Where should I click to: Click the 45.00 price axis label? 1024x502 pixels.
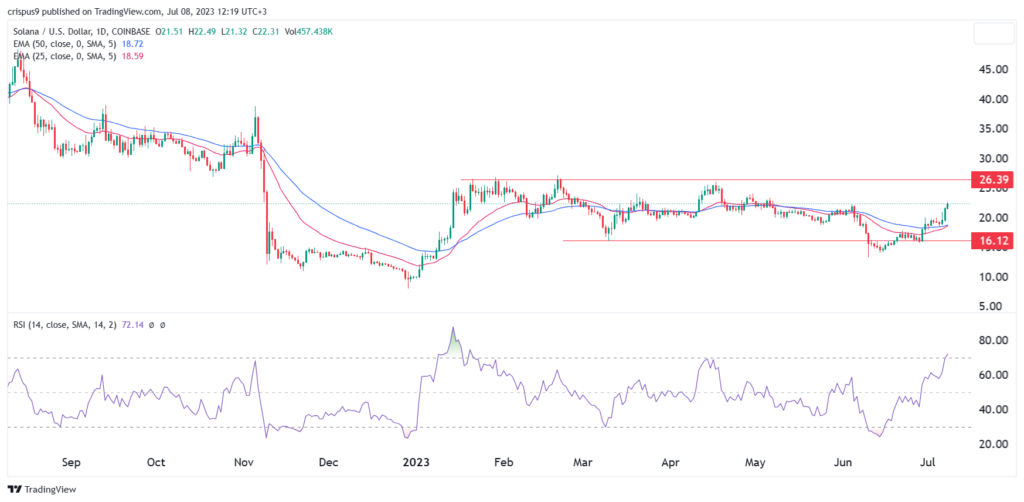[x=991, y=70]
